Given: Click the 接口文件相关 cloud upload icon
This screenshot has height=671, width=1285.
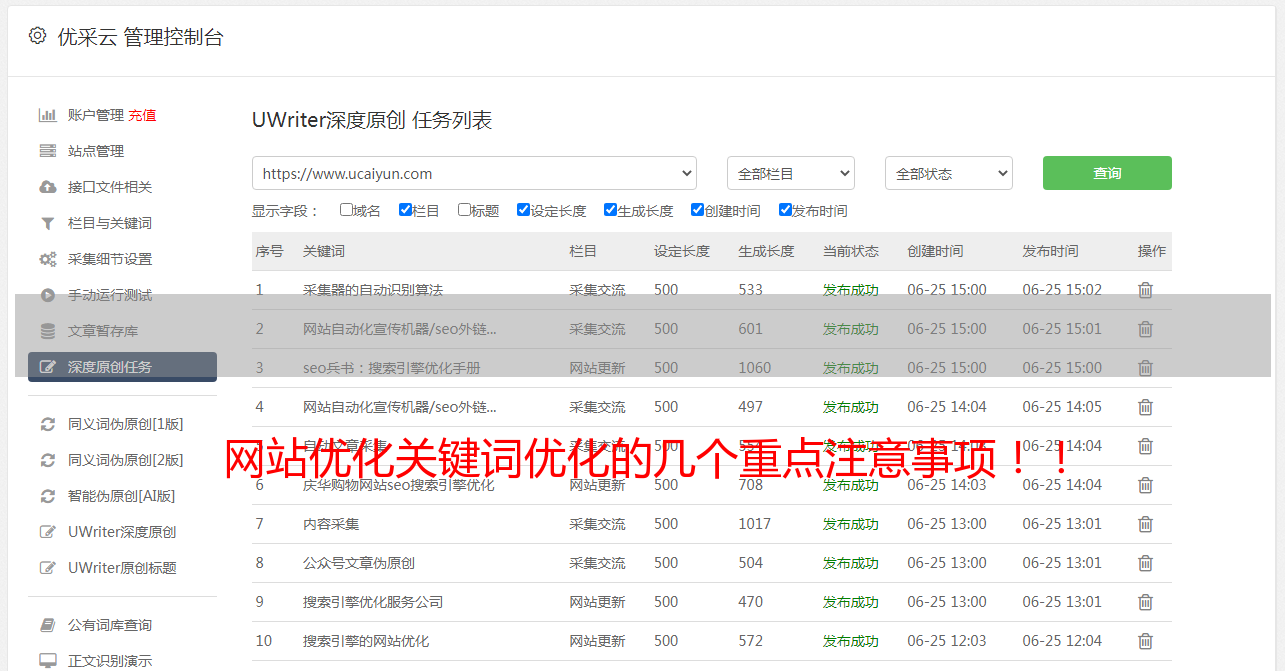Looking at the screenshot, I should 47,187.
